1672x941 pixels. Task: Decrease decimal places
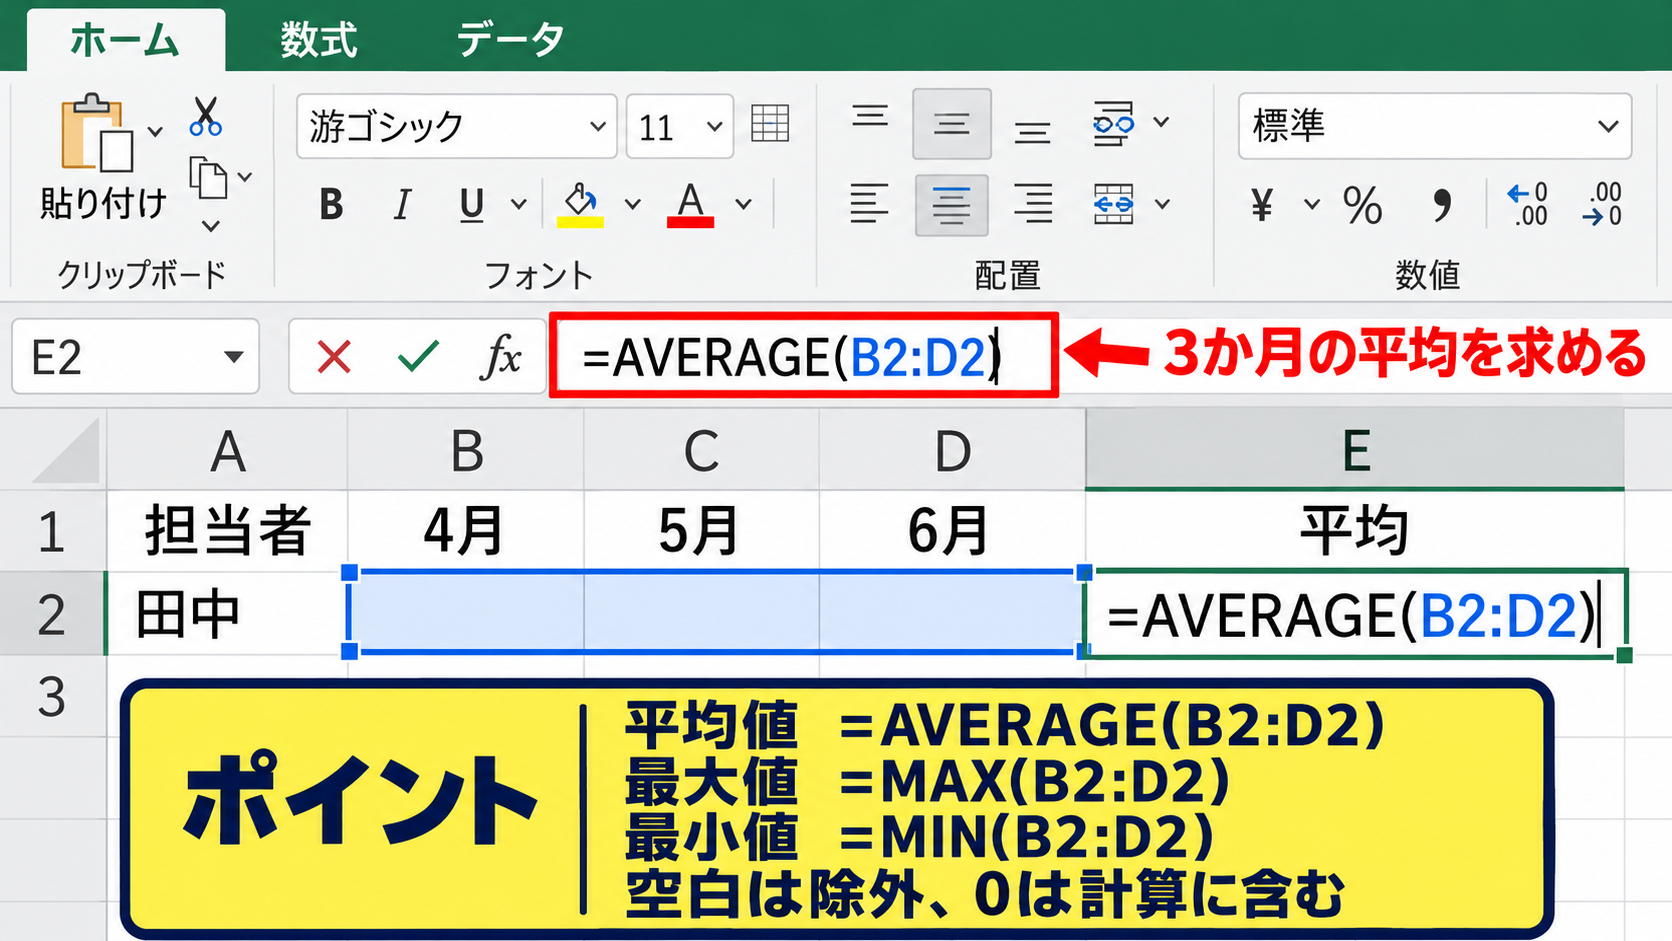point(1602,204)
